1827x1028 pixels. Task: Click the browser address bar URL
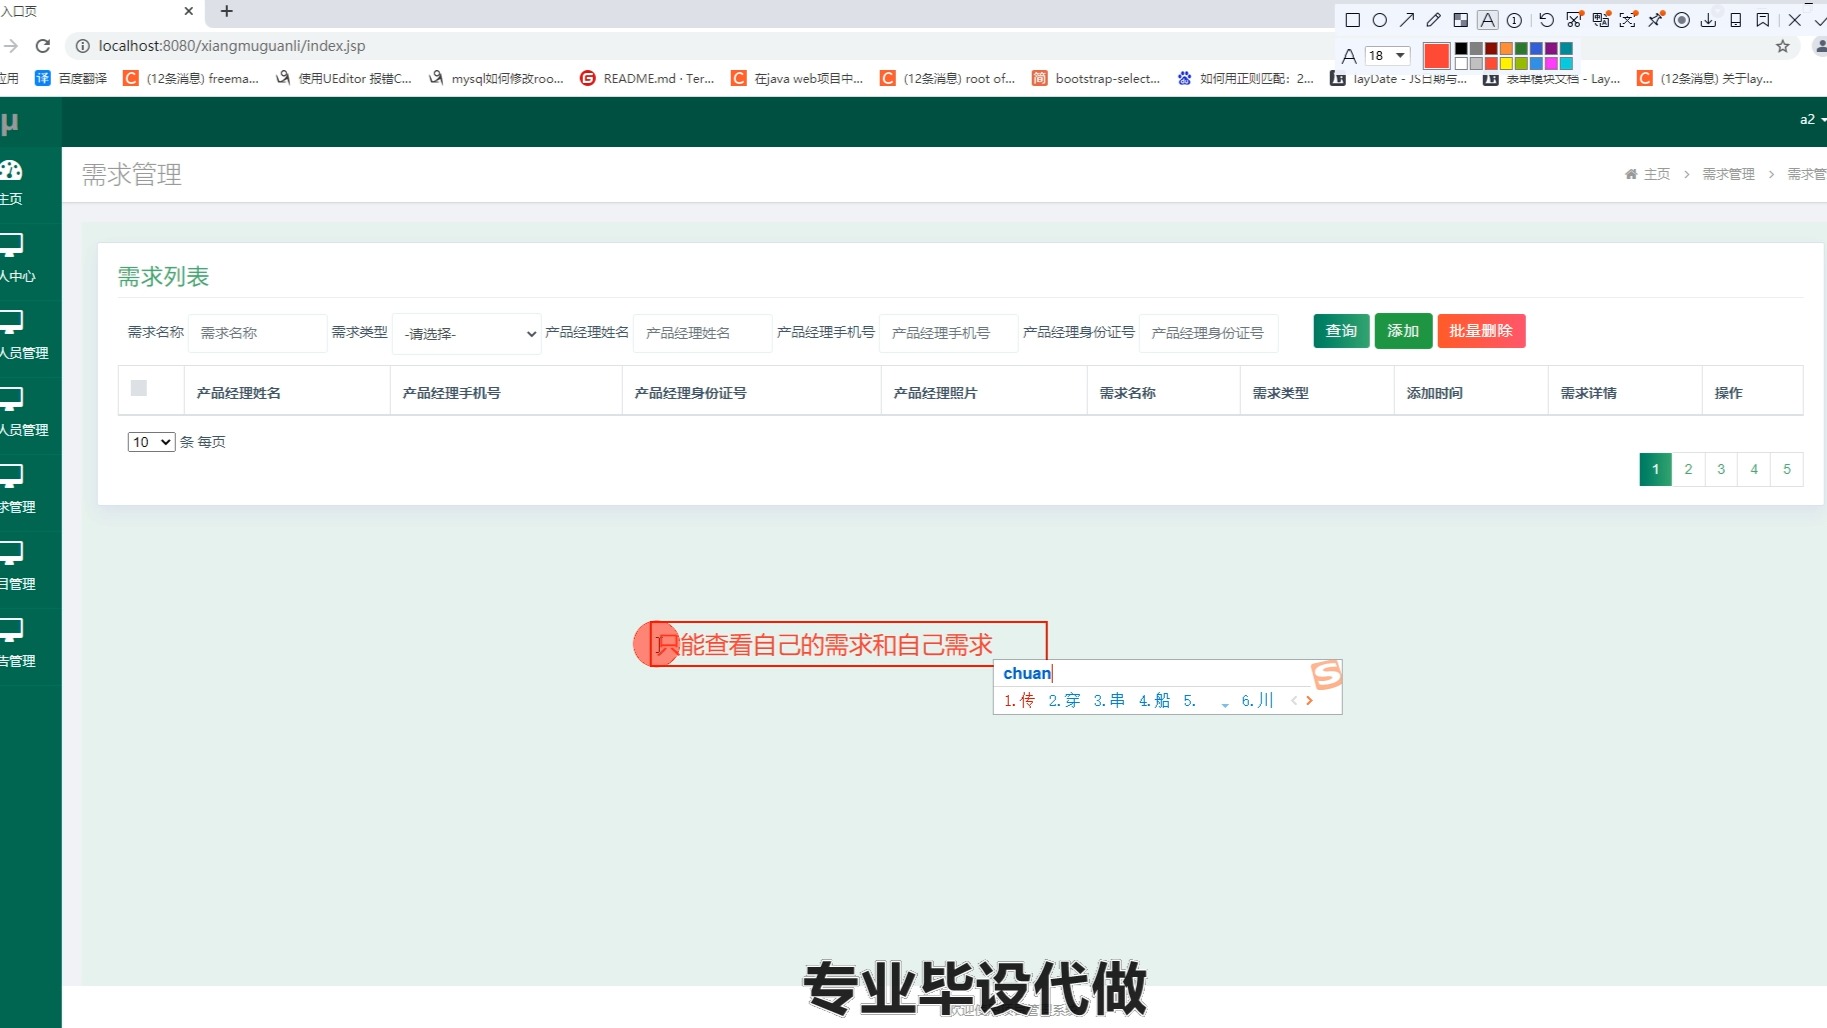point(232,46)
